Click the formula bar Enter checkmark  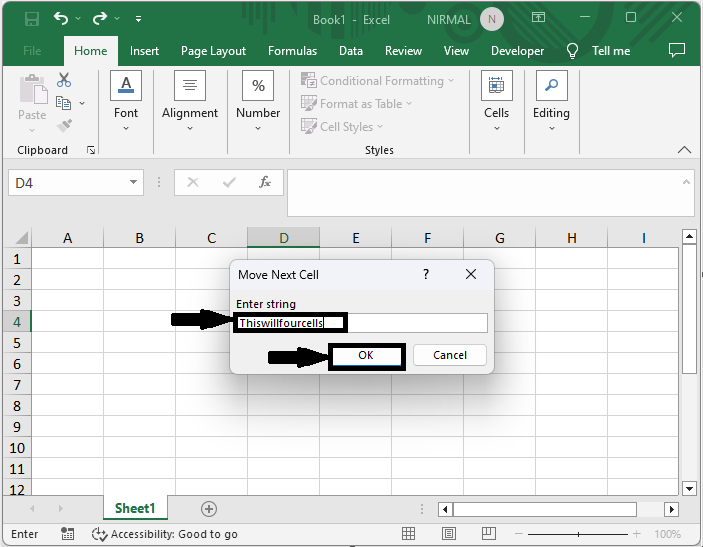(229, 182)
